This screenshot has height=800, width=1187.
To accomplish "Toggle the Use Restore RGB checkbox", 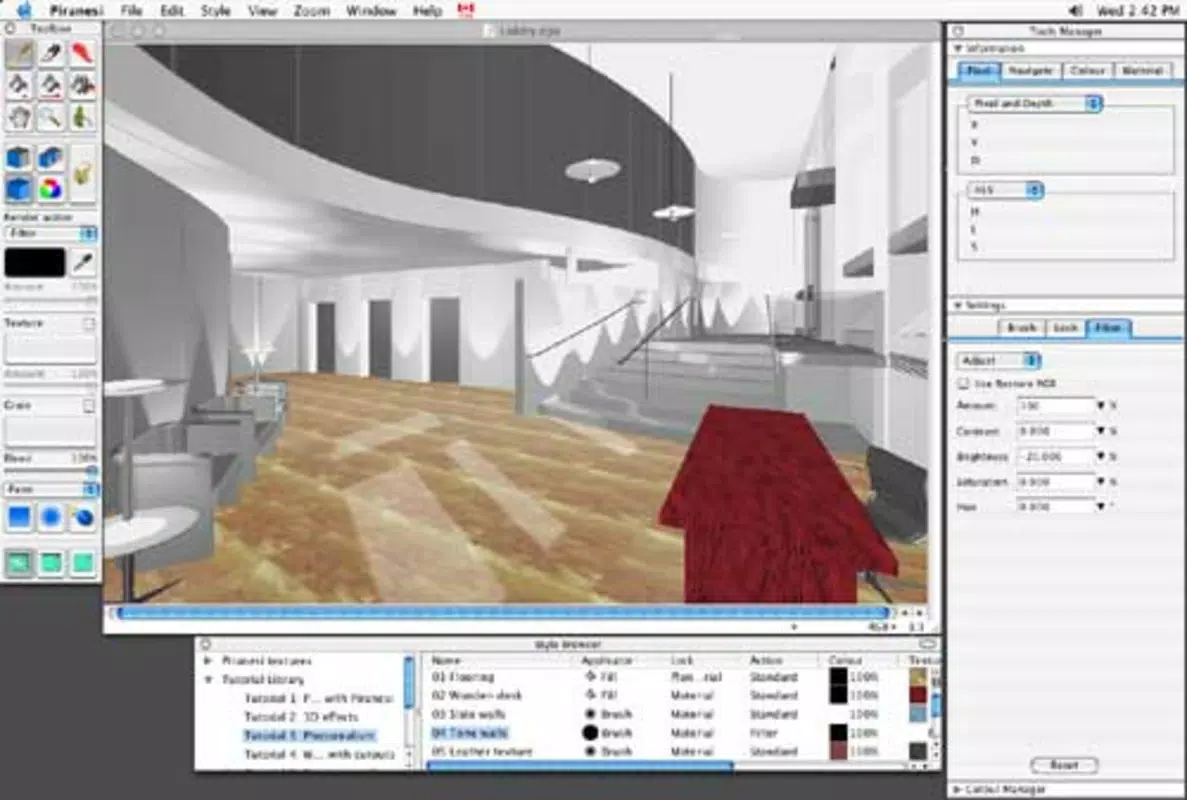I will [964, 384].
